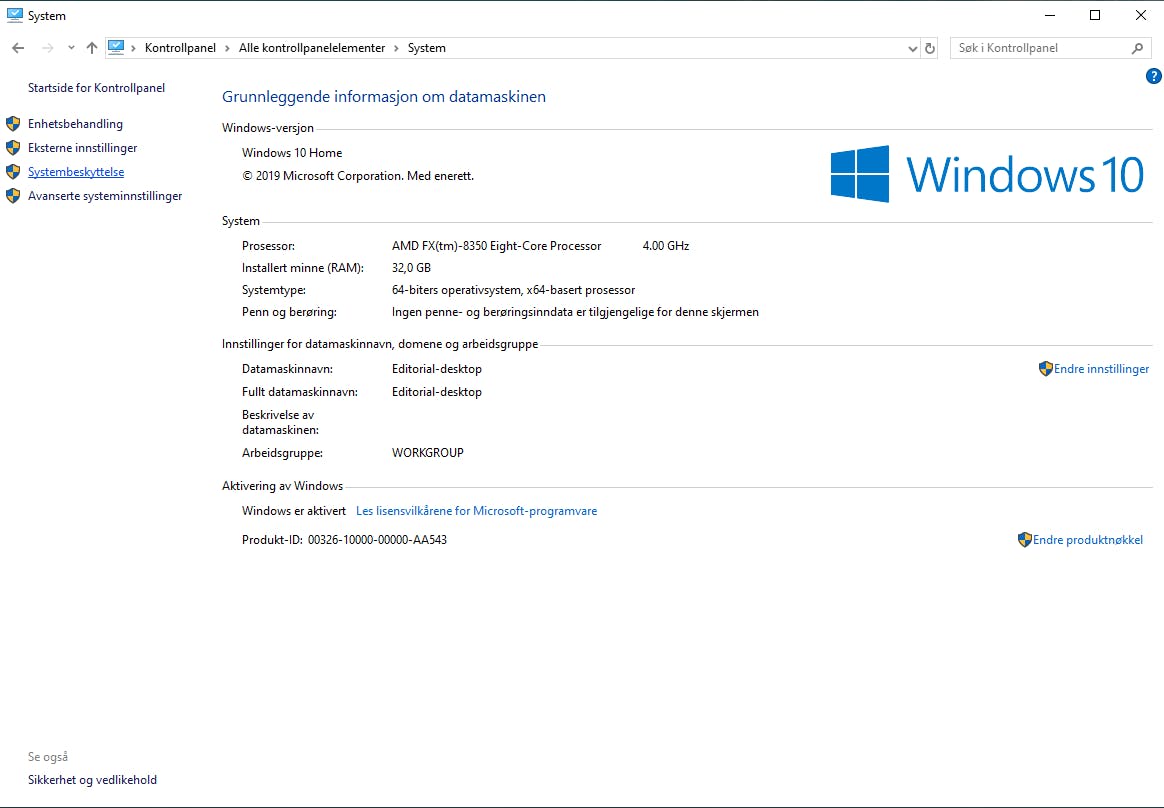Click the Forward navigation arrow
The width and height of the screenshot is (1164, 808).
coord(48,48)
